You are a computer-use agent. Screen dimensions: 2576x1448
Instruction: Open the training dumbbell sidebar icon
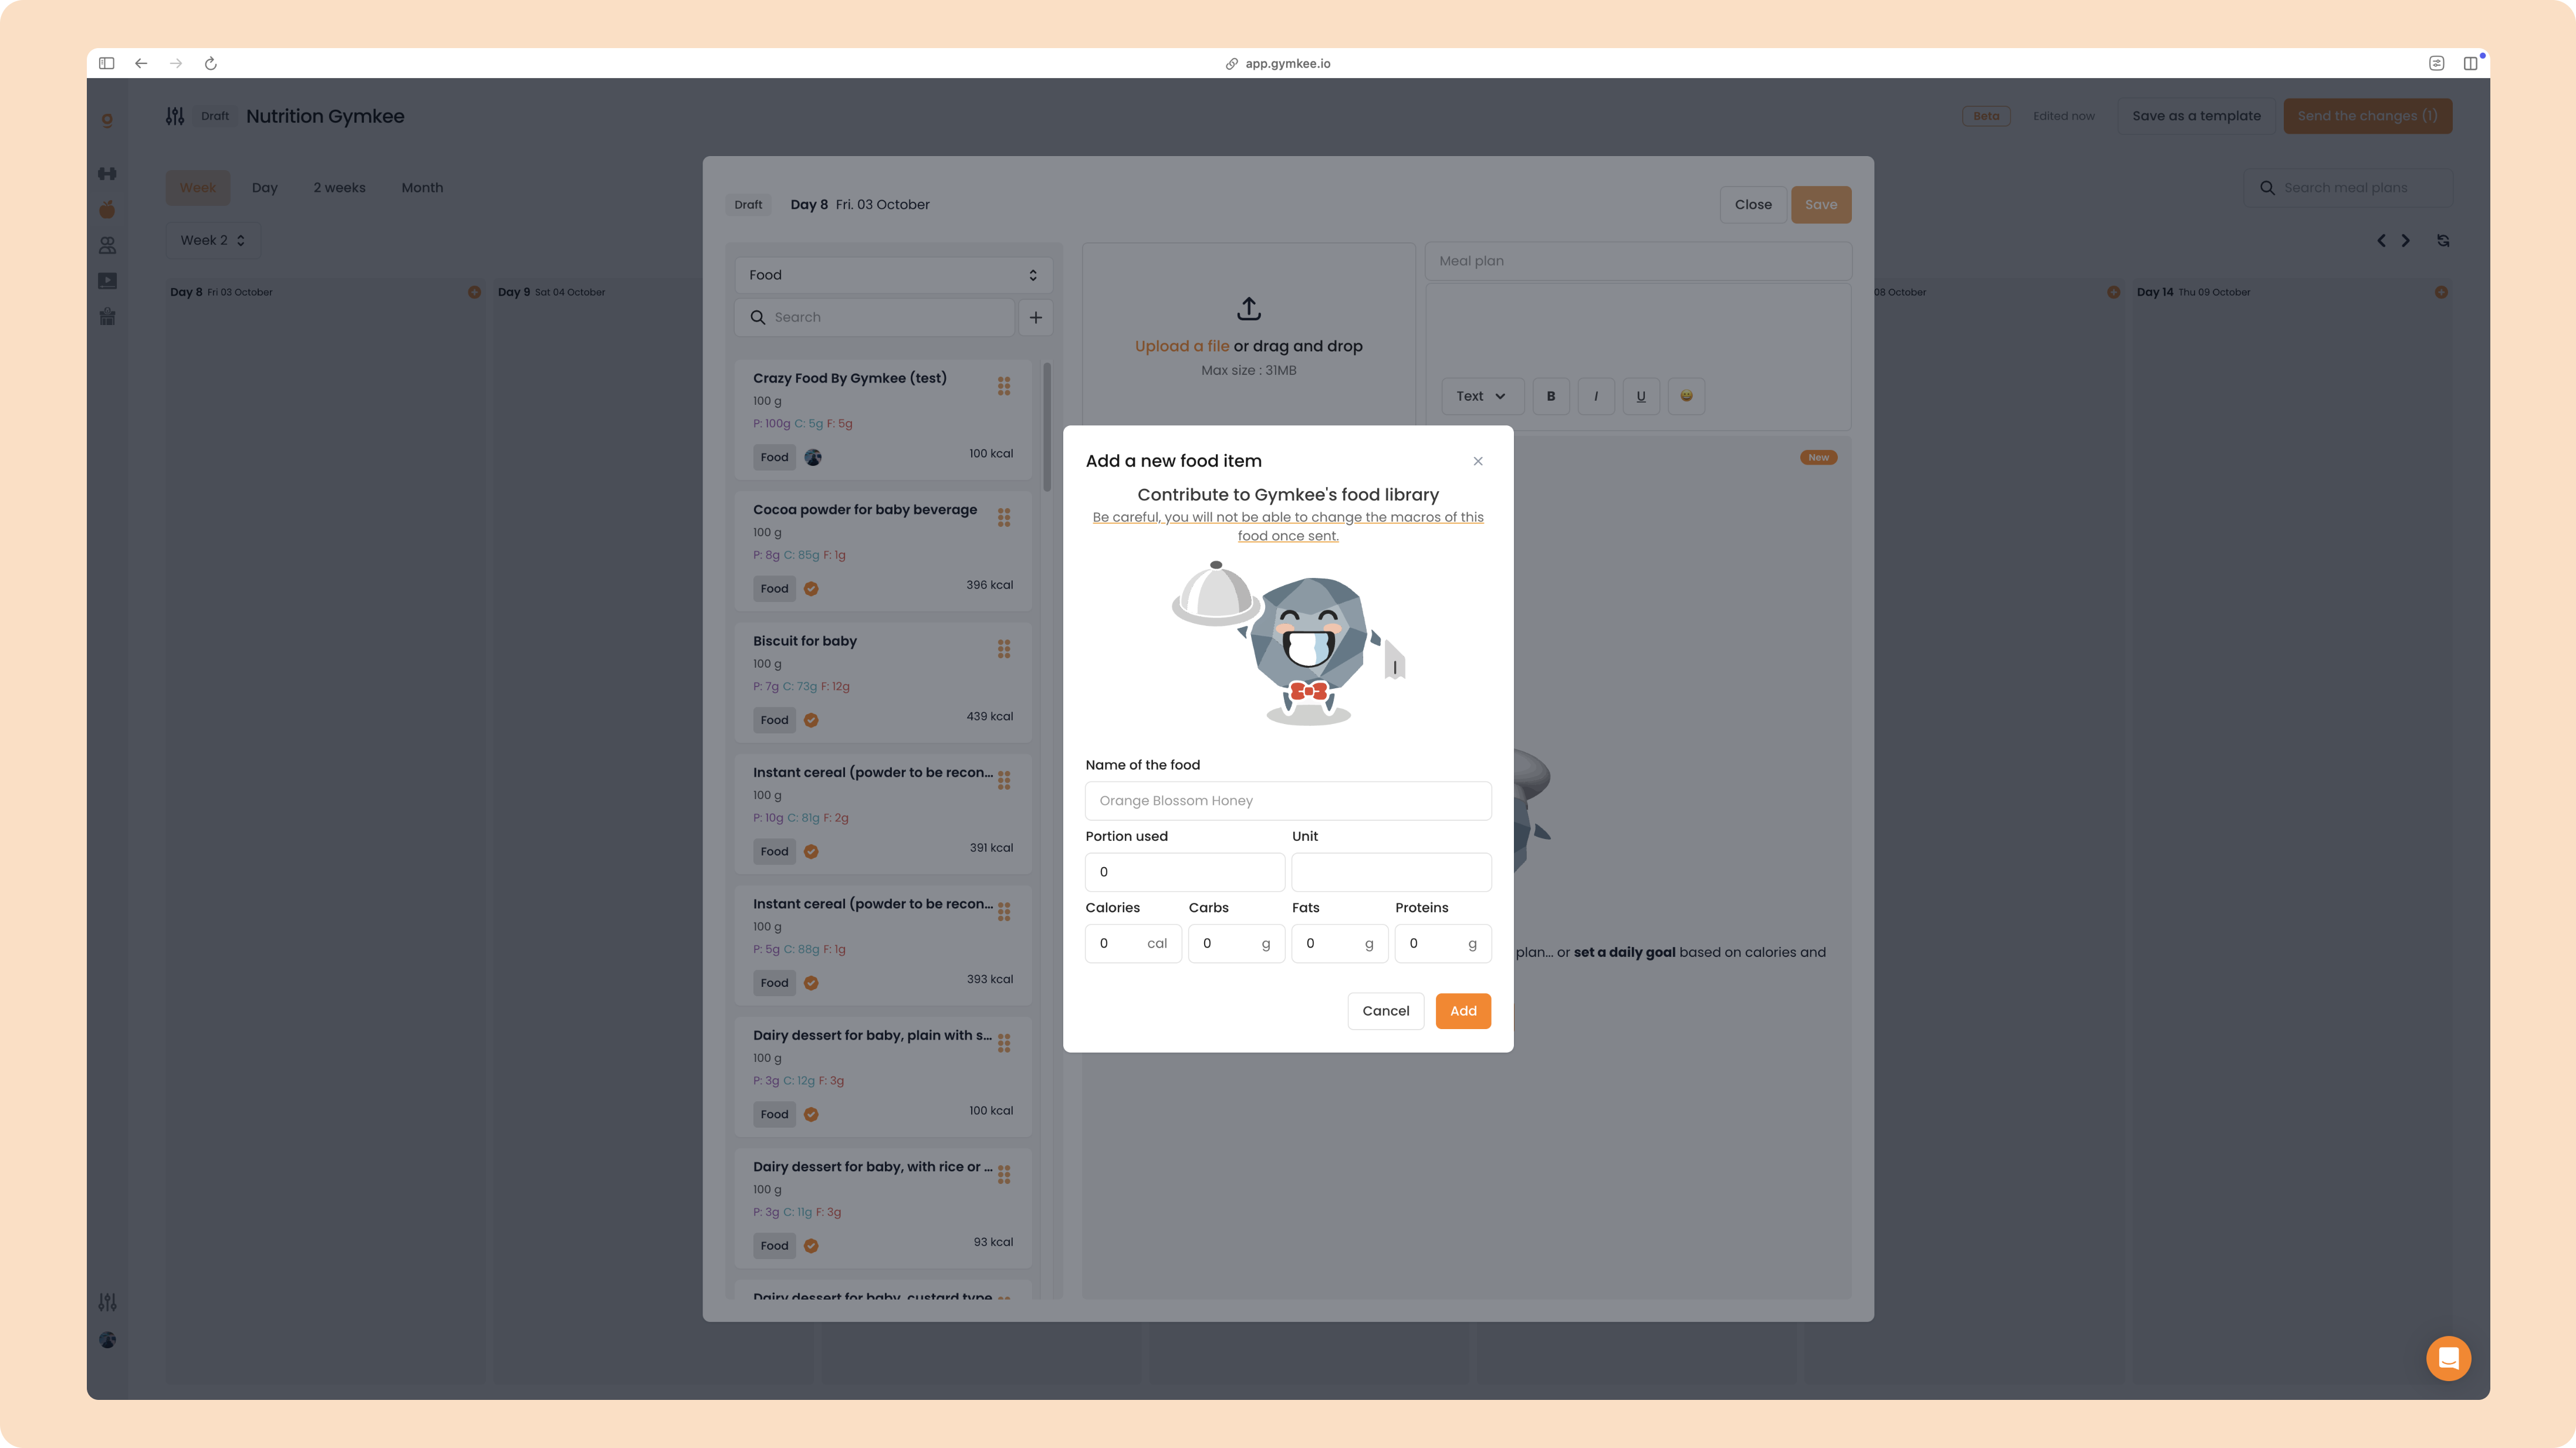click(x=107, y=174)
